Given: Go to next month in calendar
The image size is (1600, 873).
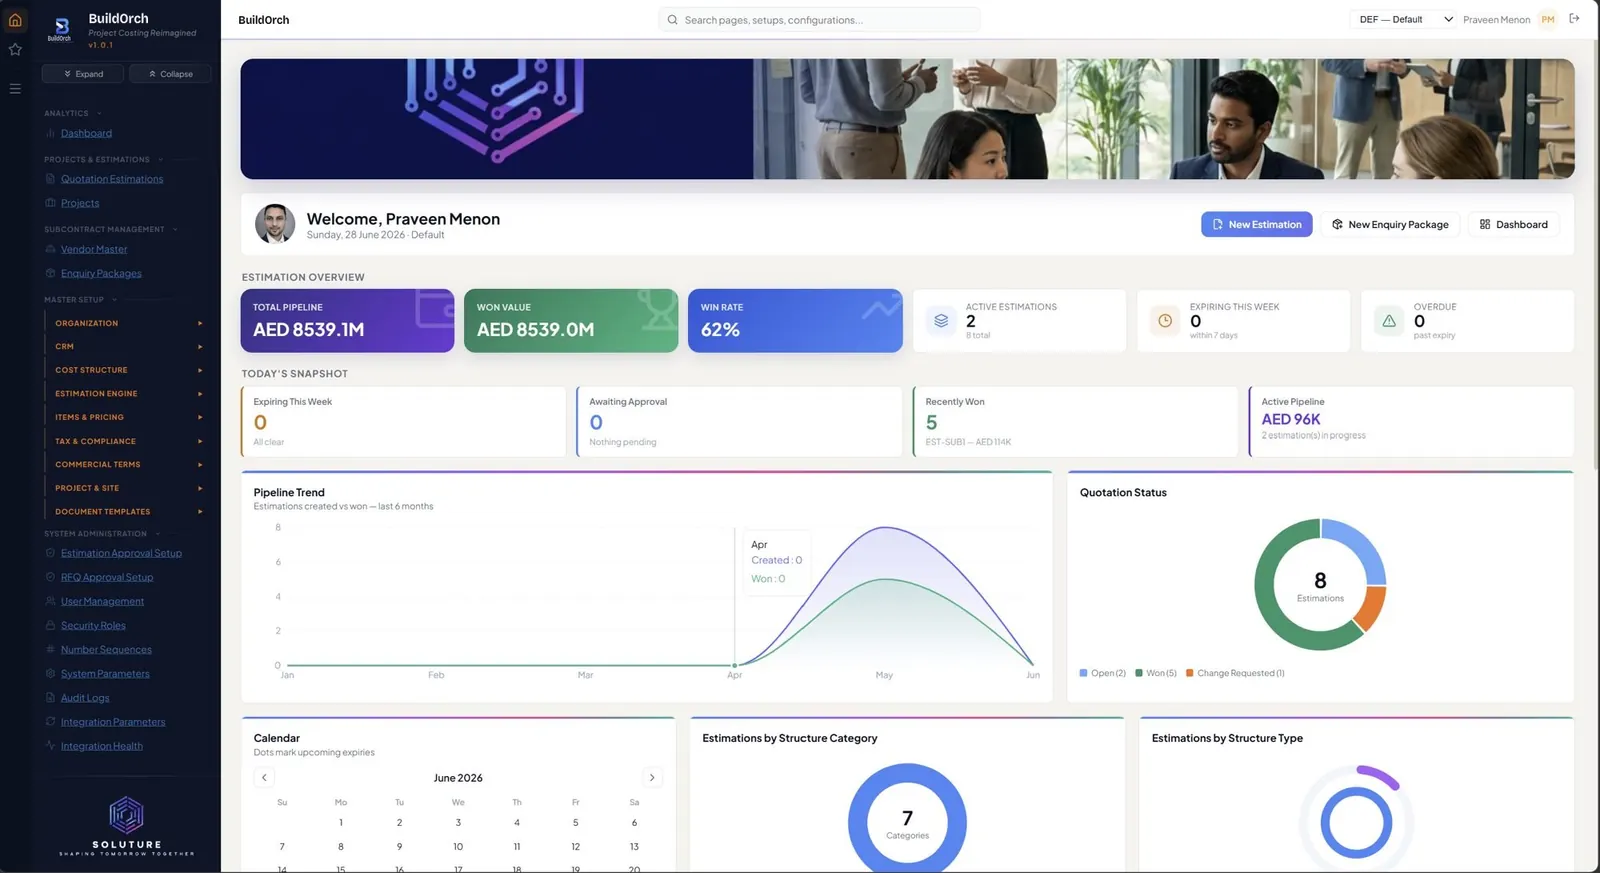Looking at the screenshot, I should click(652, 777).
